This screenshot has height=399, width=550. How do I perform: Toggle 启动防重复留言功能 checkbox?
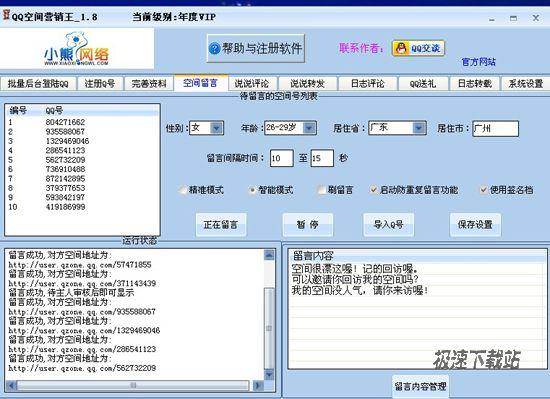pyautogui.click(x=373, y=190)
